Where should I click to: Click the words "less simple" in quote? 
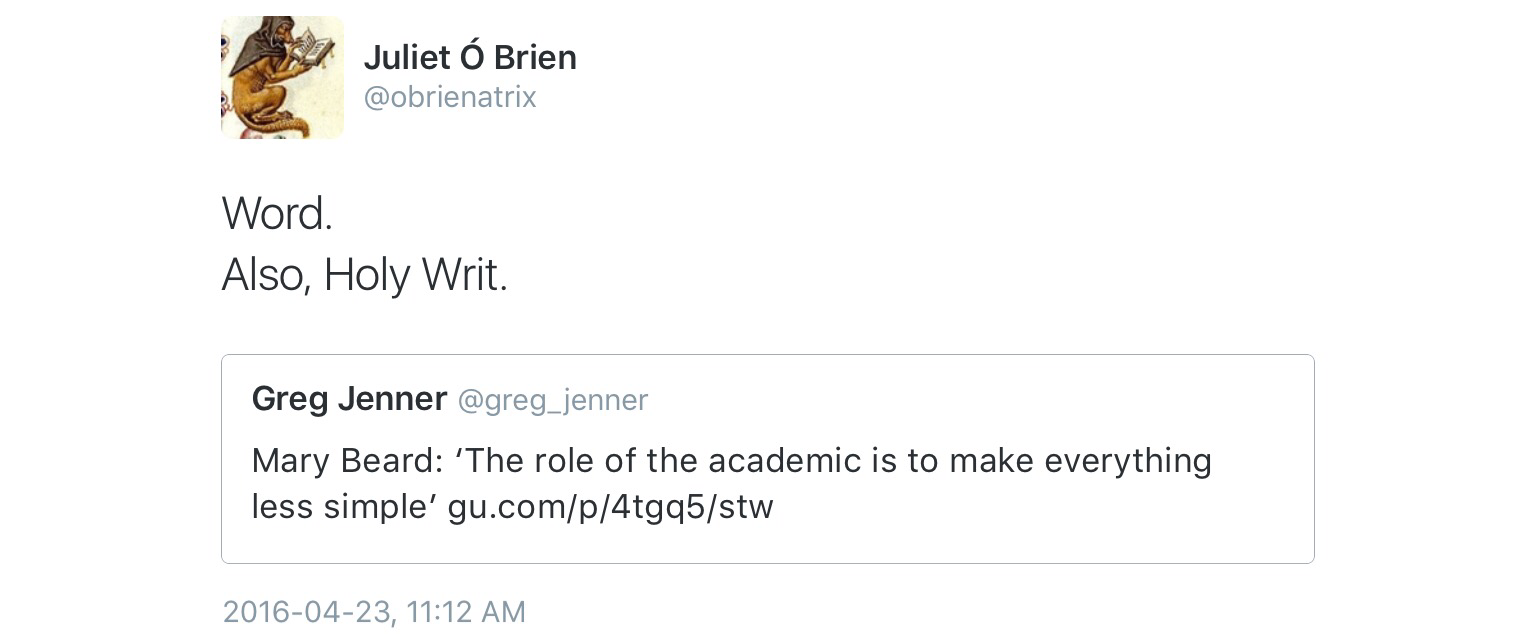point(344,508)
